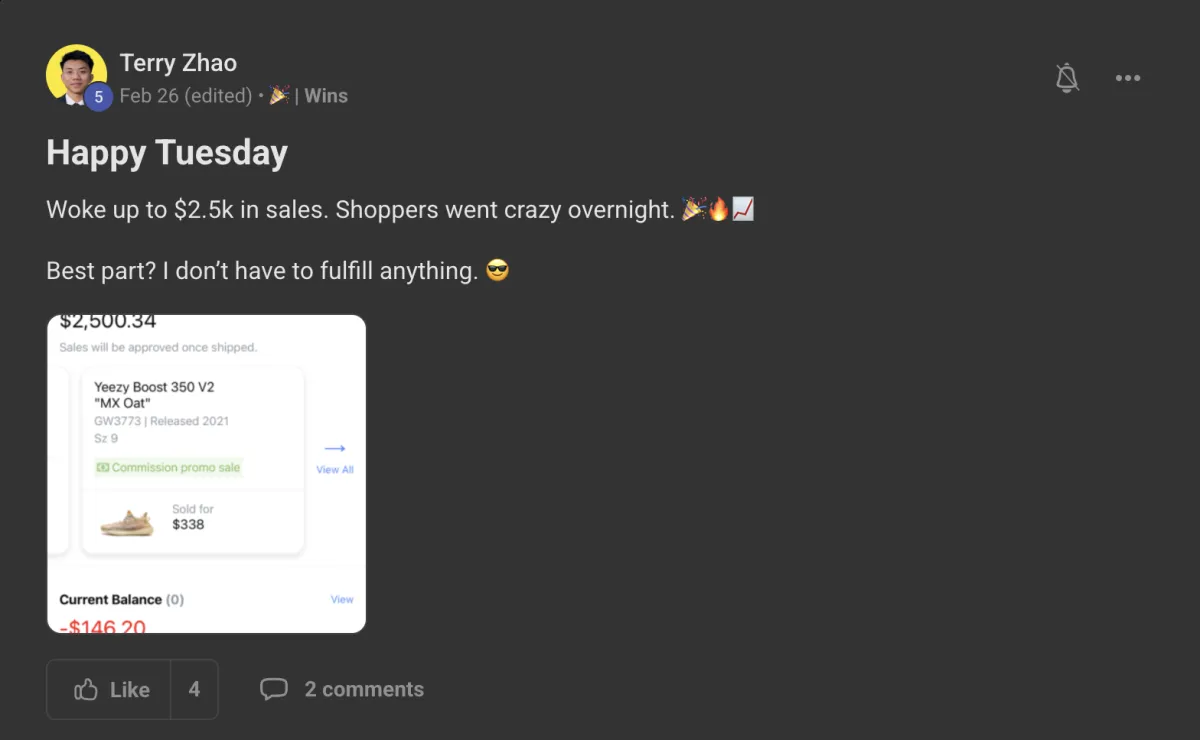Click the sunglasses emoji in the post
Viewport: 1200px width, 740px height.
click(497, 270)
